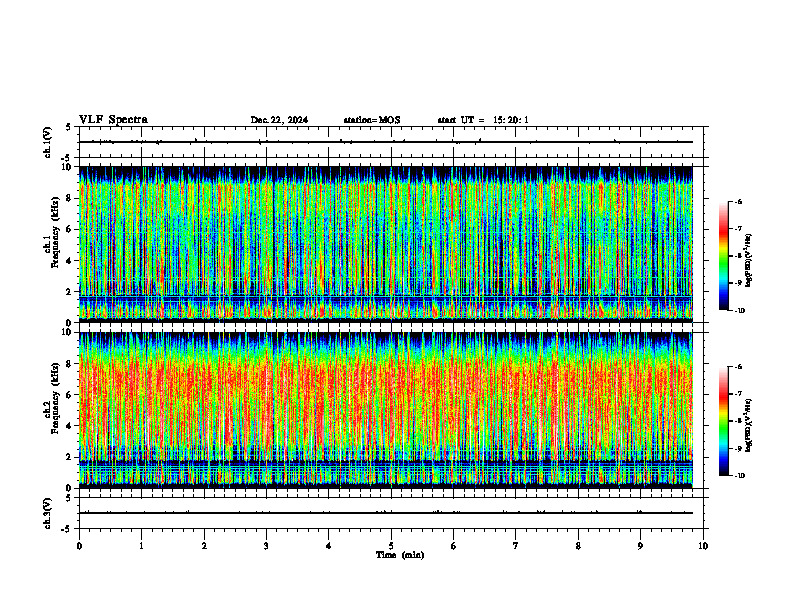
Task: Click the "Time (min)" x-axis label
Action: [400, 555]
